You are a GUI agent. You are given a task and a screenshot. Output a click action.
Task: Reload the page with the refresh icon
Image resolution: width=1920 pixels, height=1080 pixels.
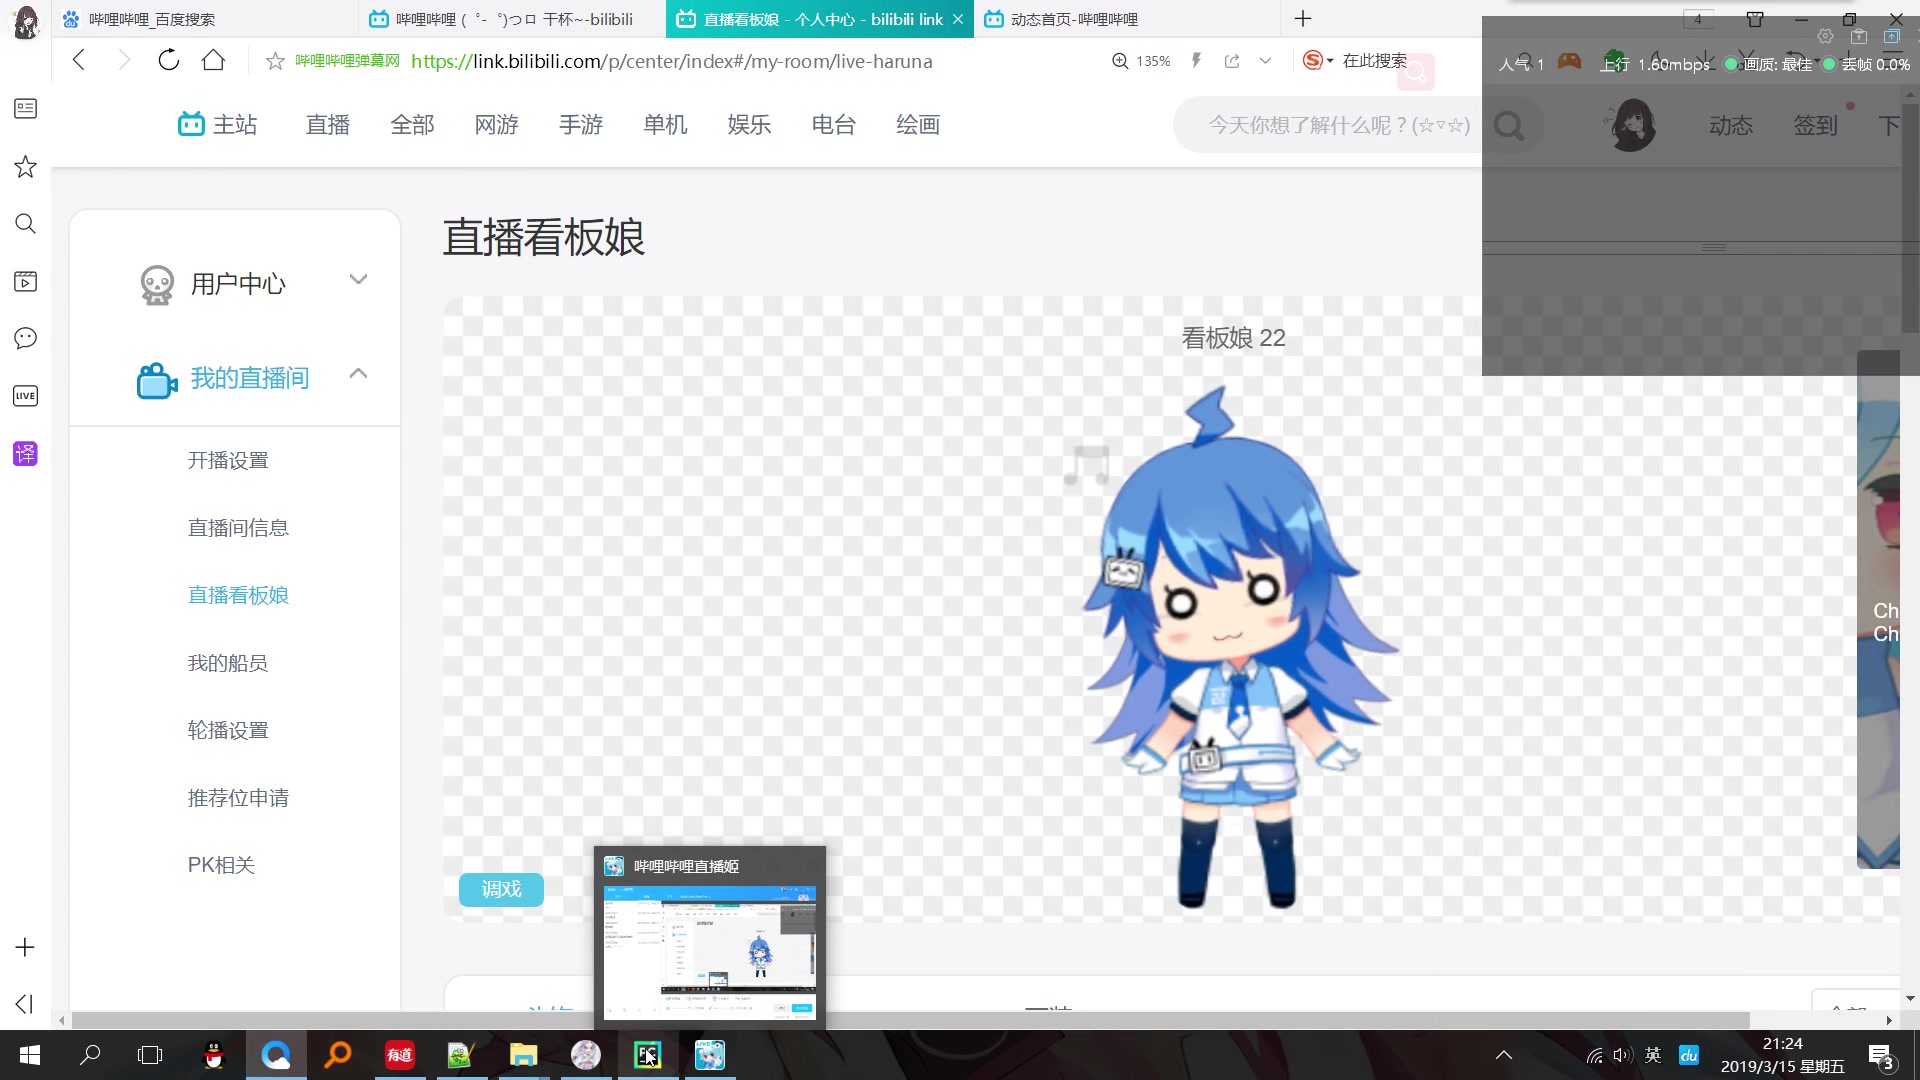169,60
